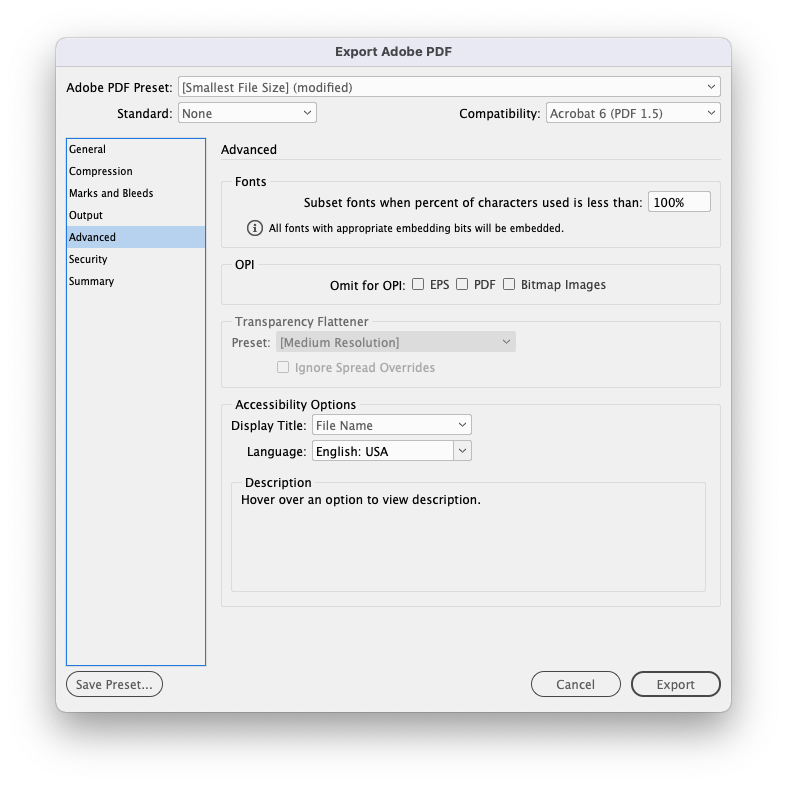Image resolution: width=787 pixels, height=786 pixels.
Task: Open the Display Title dropdown
Action: click(391, 425)
